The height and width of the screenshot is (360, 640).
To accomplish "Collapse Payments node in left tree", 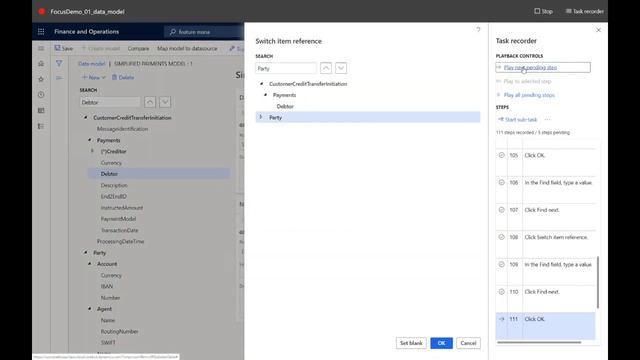I will point(90,140).
